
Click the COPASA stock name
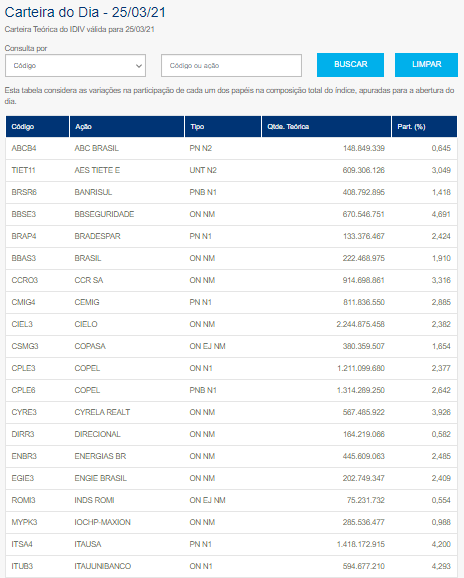click(x=90, y=346)
